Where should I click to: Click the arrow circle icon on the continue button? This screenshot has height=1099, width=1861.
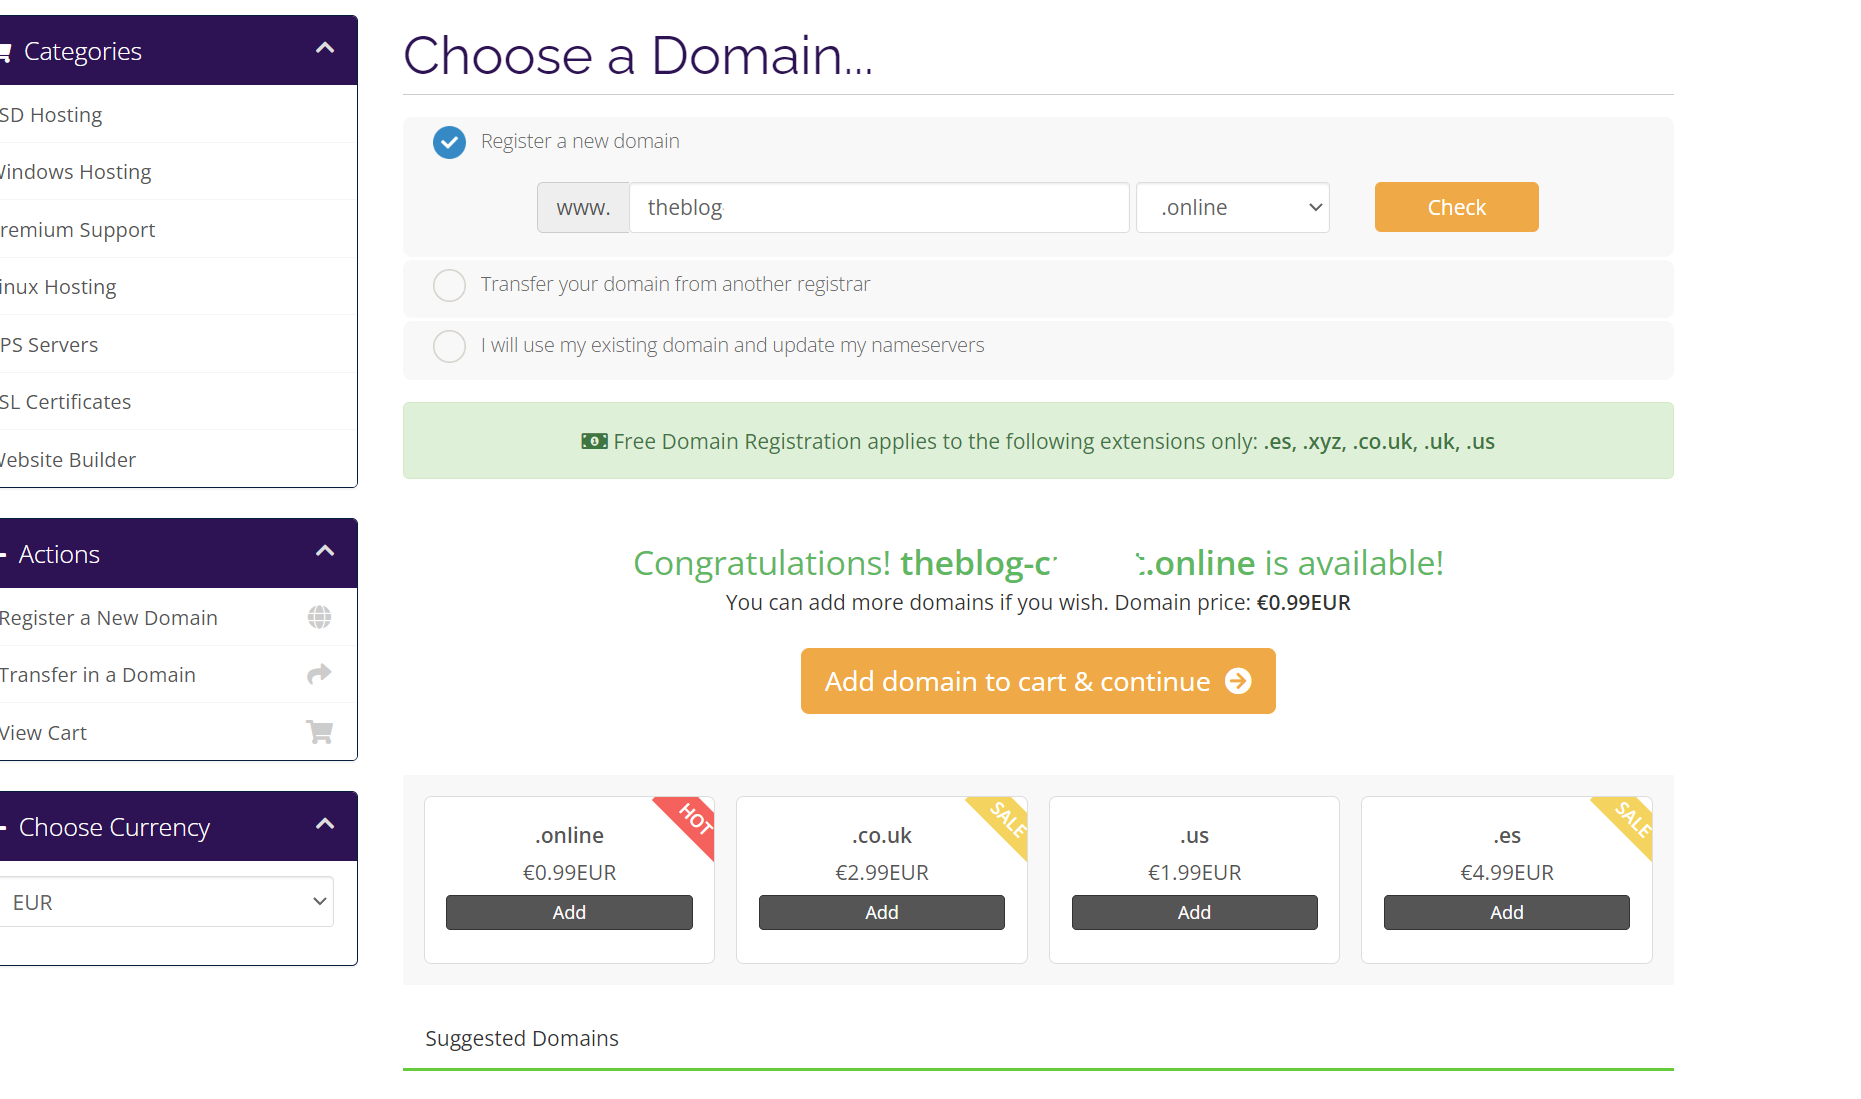[x=1238, y=681]
